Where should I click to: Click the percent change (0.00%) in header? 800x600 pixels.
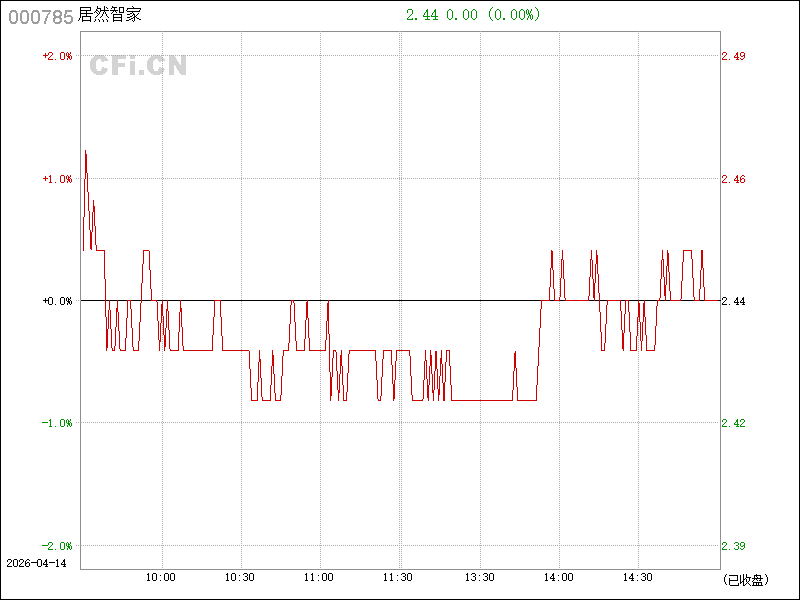click(514, 15)
